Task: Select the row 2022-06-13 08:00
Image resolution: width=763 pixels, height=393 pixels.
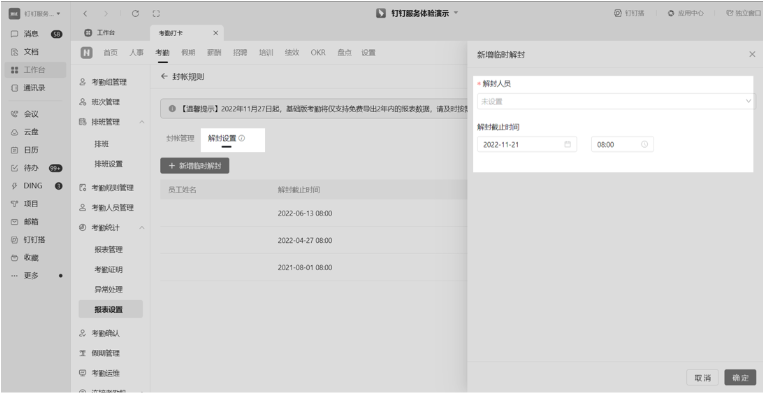Action: (313, 213)
